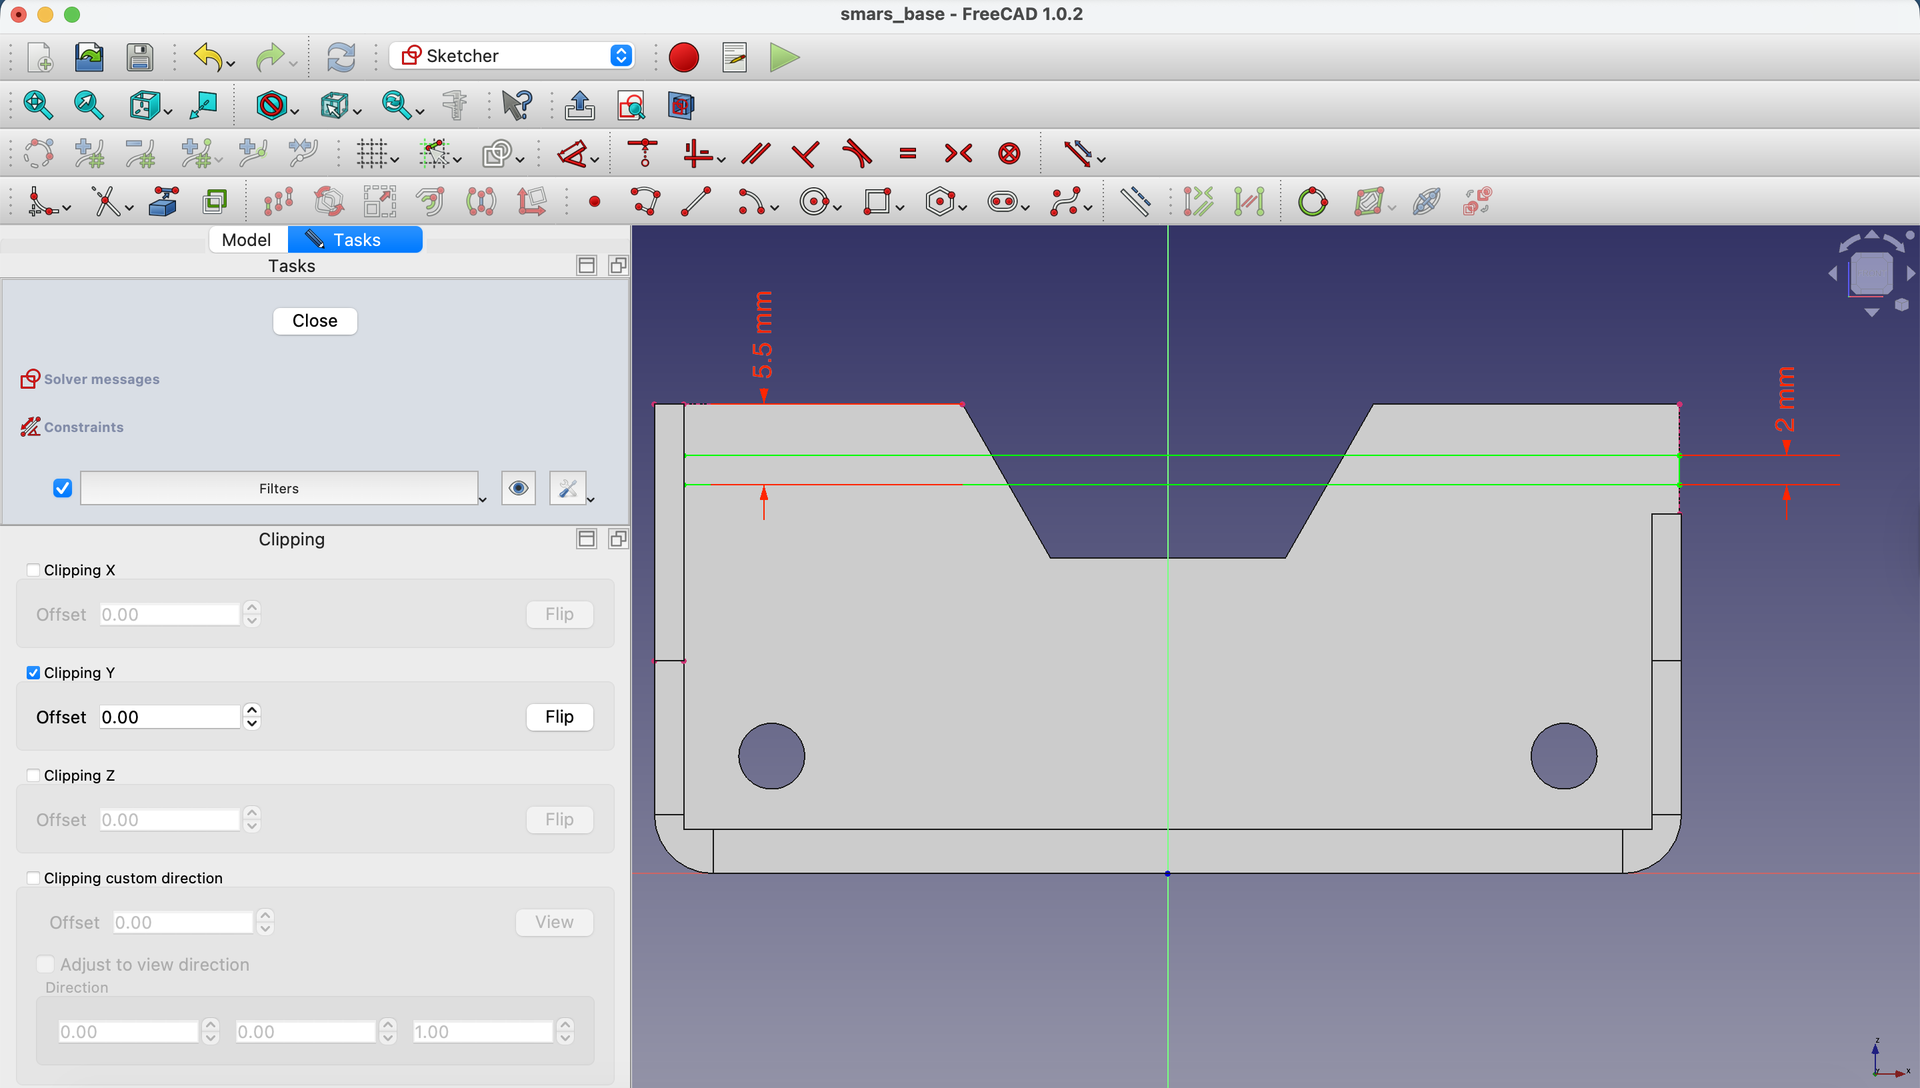Apply the equal constraint icon
1920x1088 pixels.
[x=908, y=153]
